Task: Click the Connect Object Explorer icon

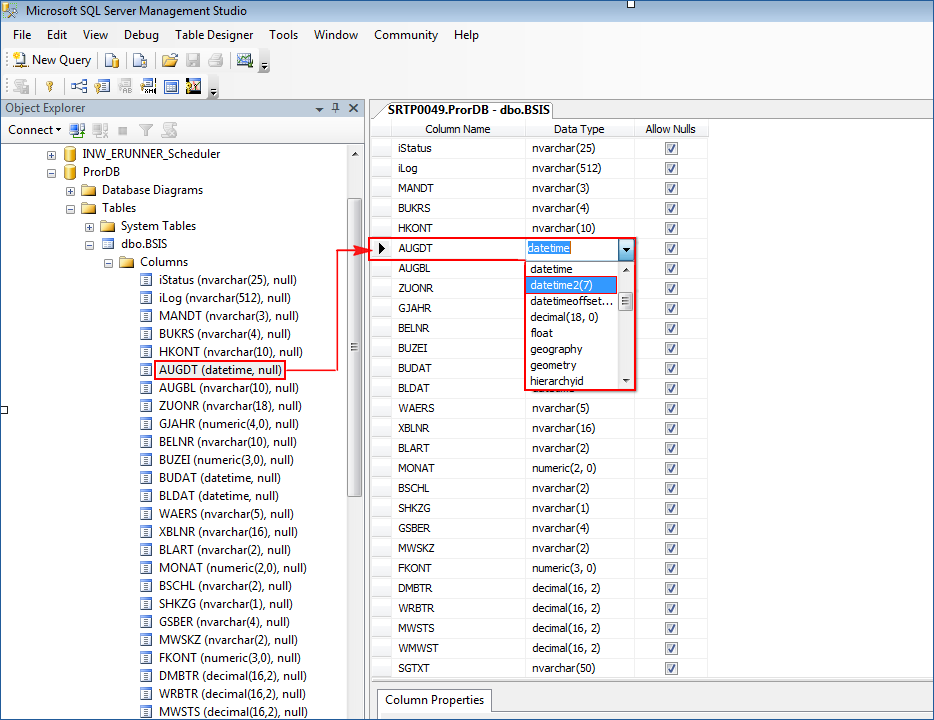Action: [77, 130]
